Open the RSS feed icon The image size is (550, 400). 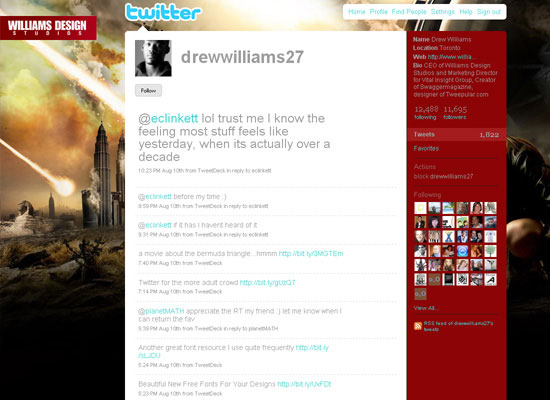click(418, 326)
